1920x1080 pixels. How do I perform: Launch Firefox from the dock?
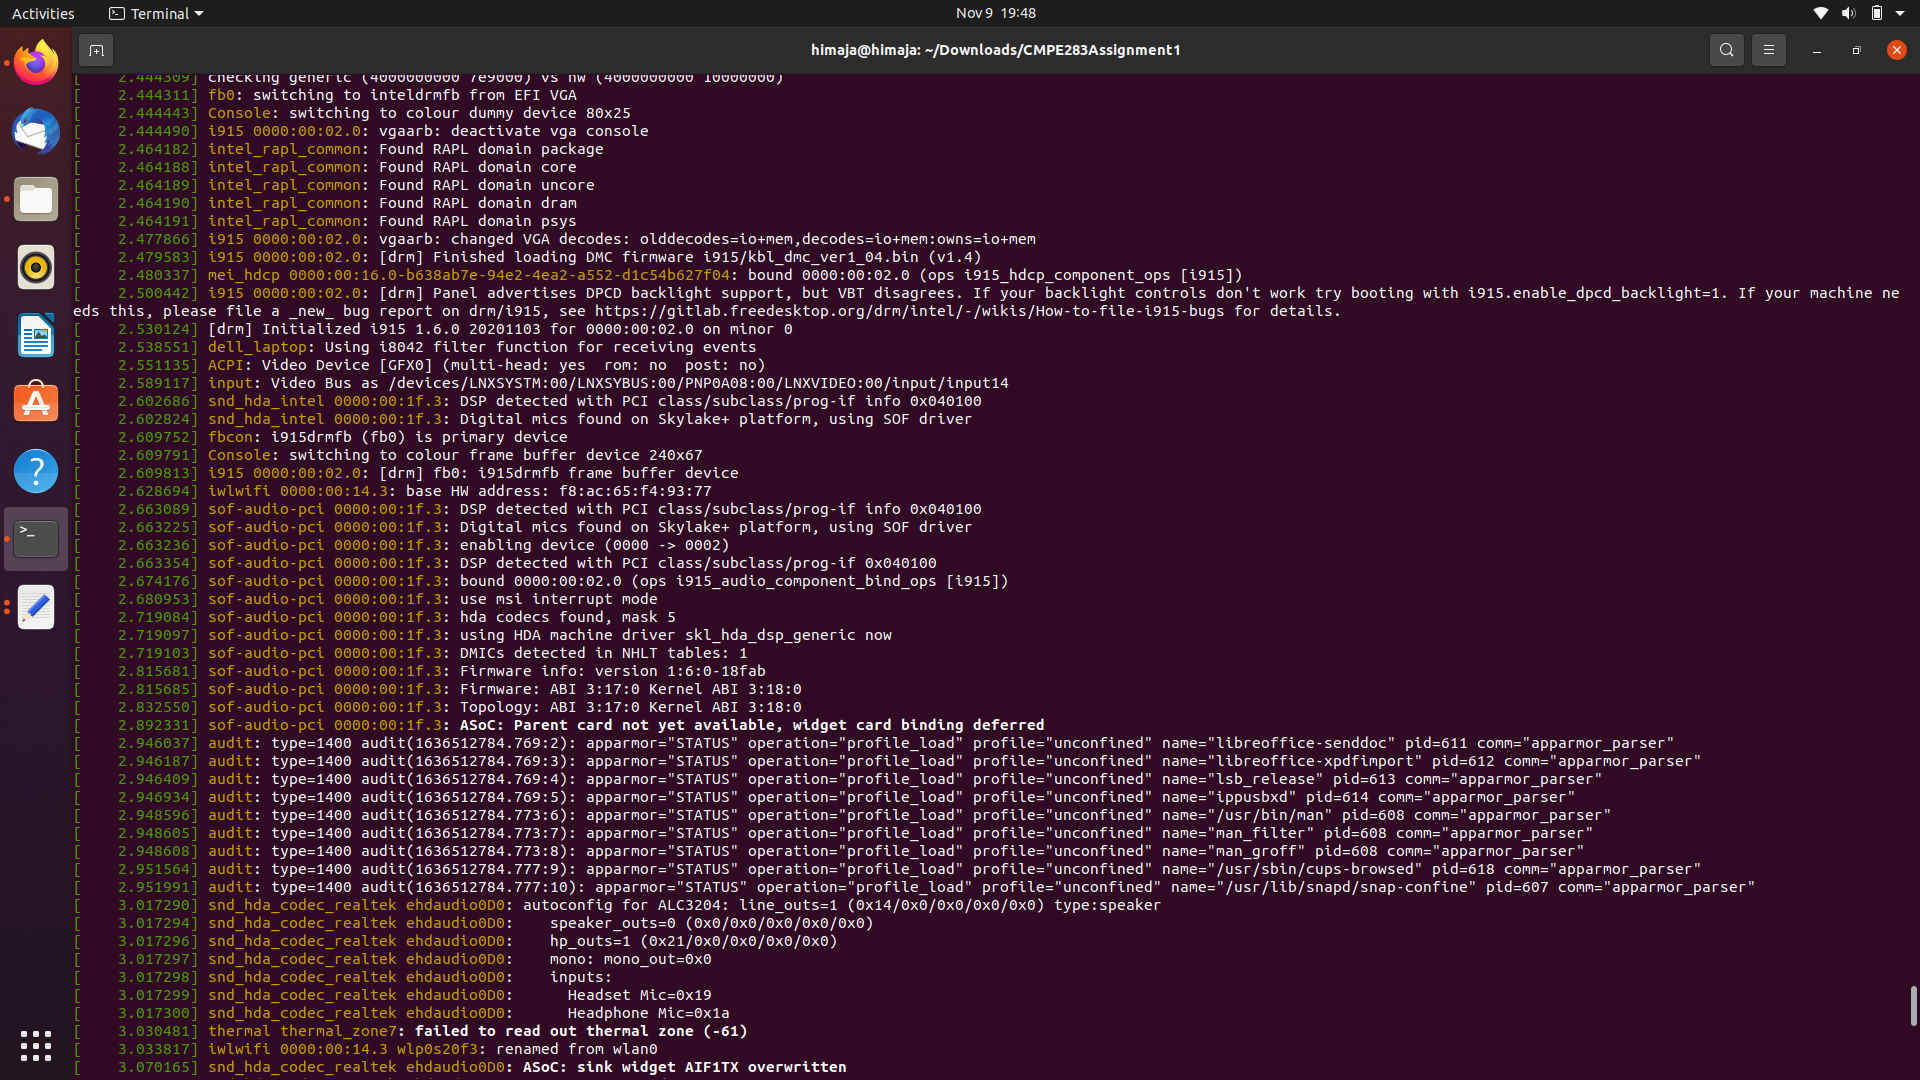coord(36,63)
